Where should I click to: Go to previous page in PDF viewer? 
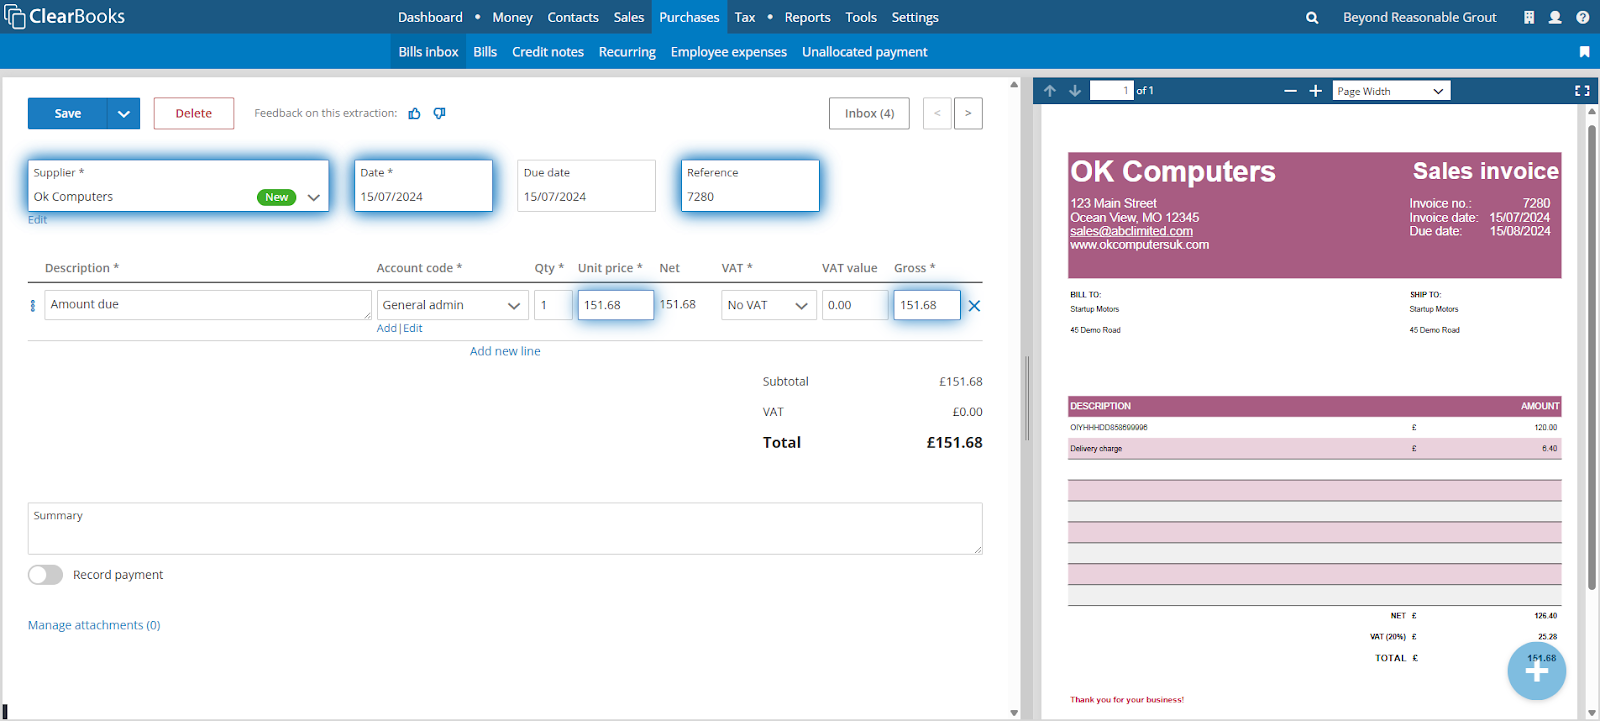click(x=1050, y=90)
